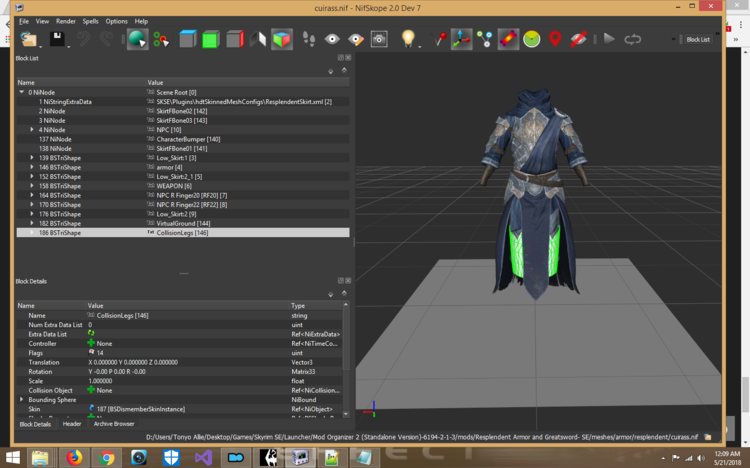Switch to the Header tab
Image resolution: width=750 pixels, height=468 pixels.
click(72, 424)
